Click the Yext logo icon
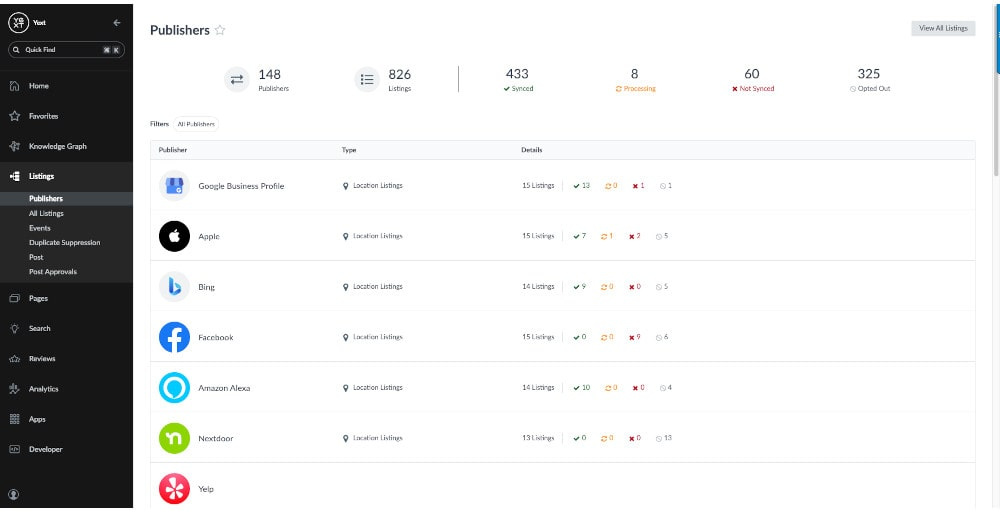This screenshot has width=1000, height=511. (18, 23)
